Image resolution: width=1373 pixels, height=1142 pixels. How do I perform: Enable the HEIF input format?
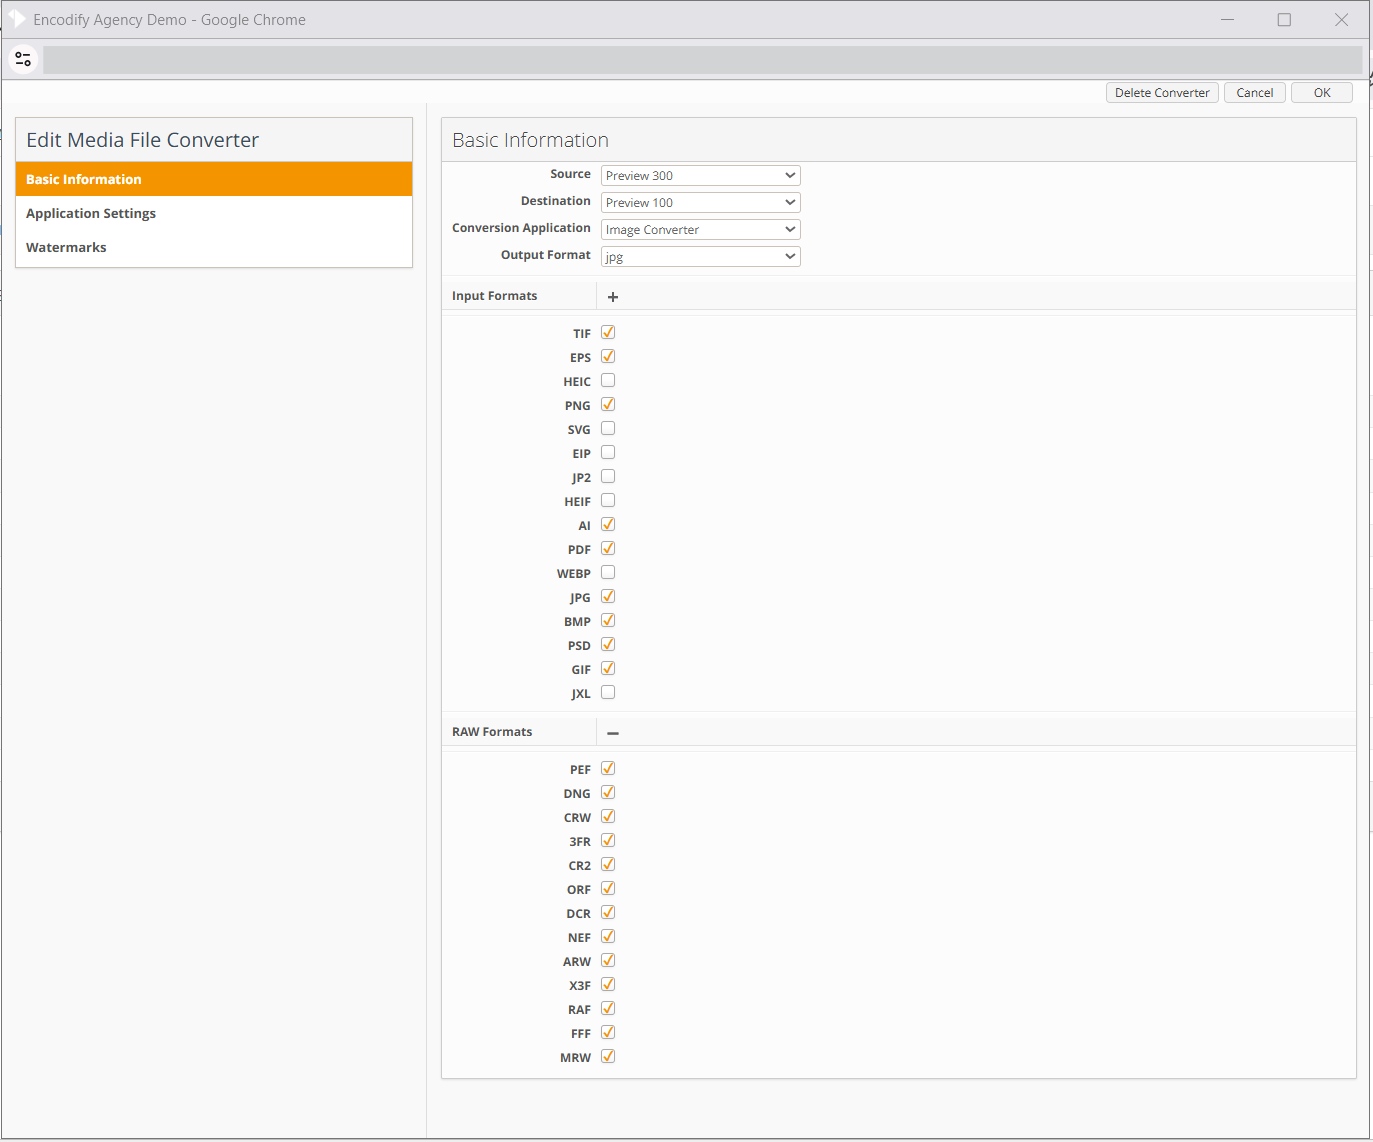click(608, 500)
